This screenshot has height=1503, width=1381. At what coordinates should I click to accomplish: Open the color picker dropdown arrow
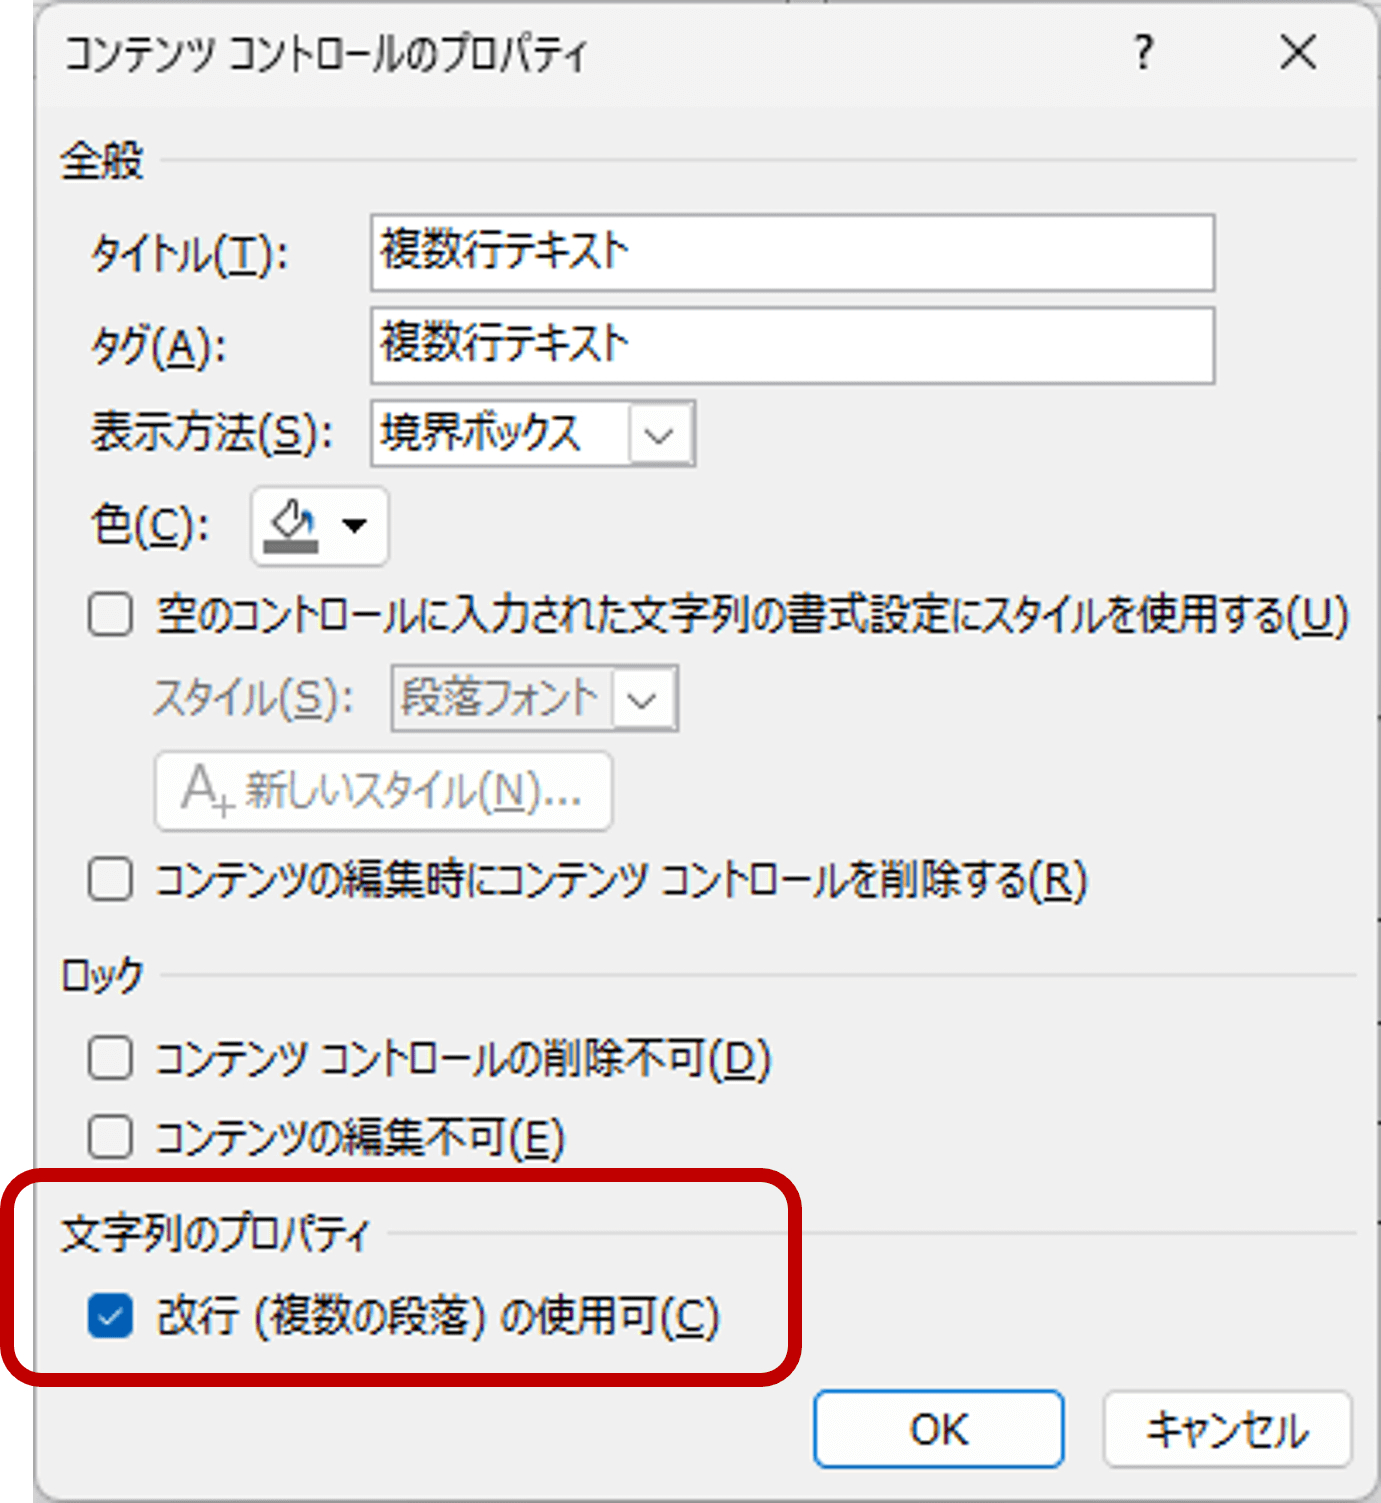click(349, 527)
